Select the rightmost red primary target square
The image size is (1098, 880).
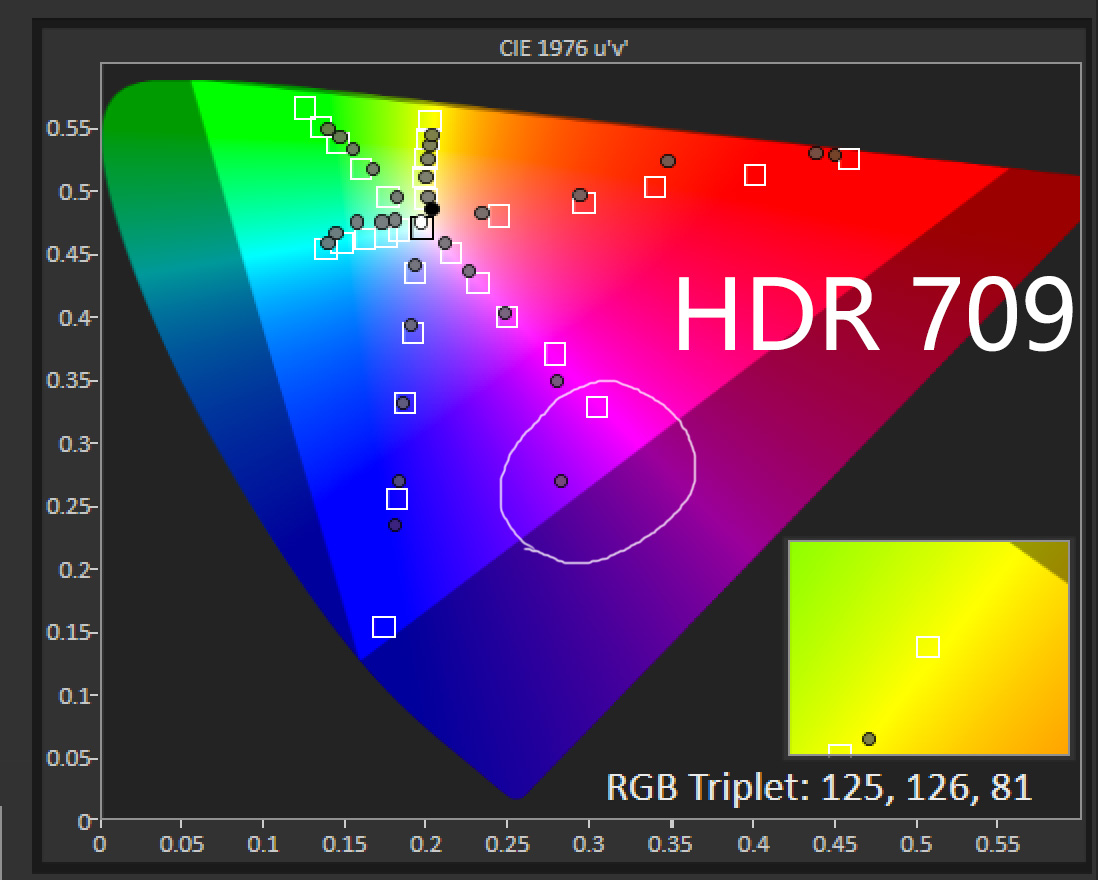[x=849, y=159]
